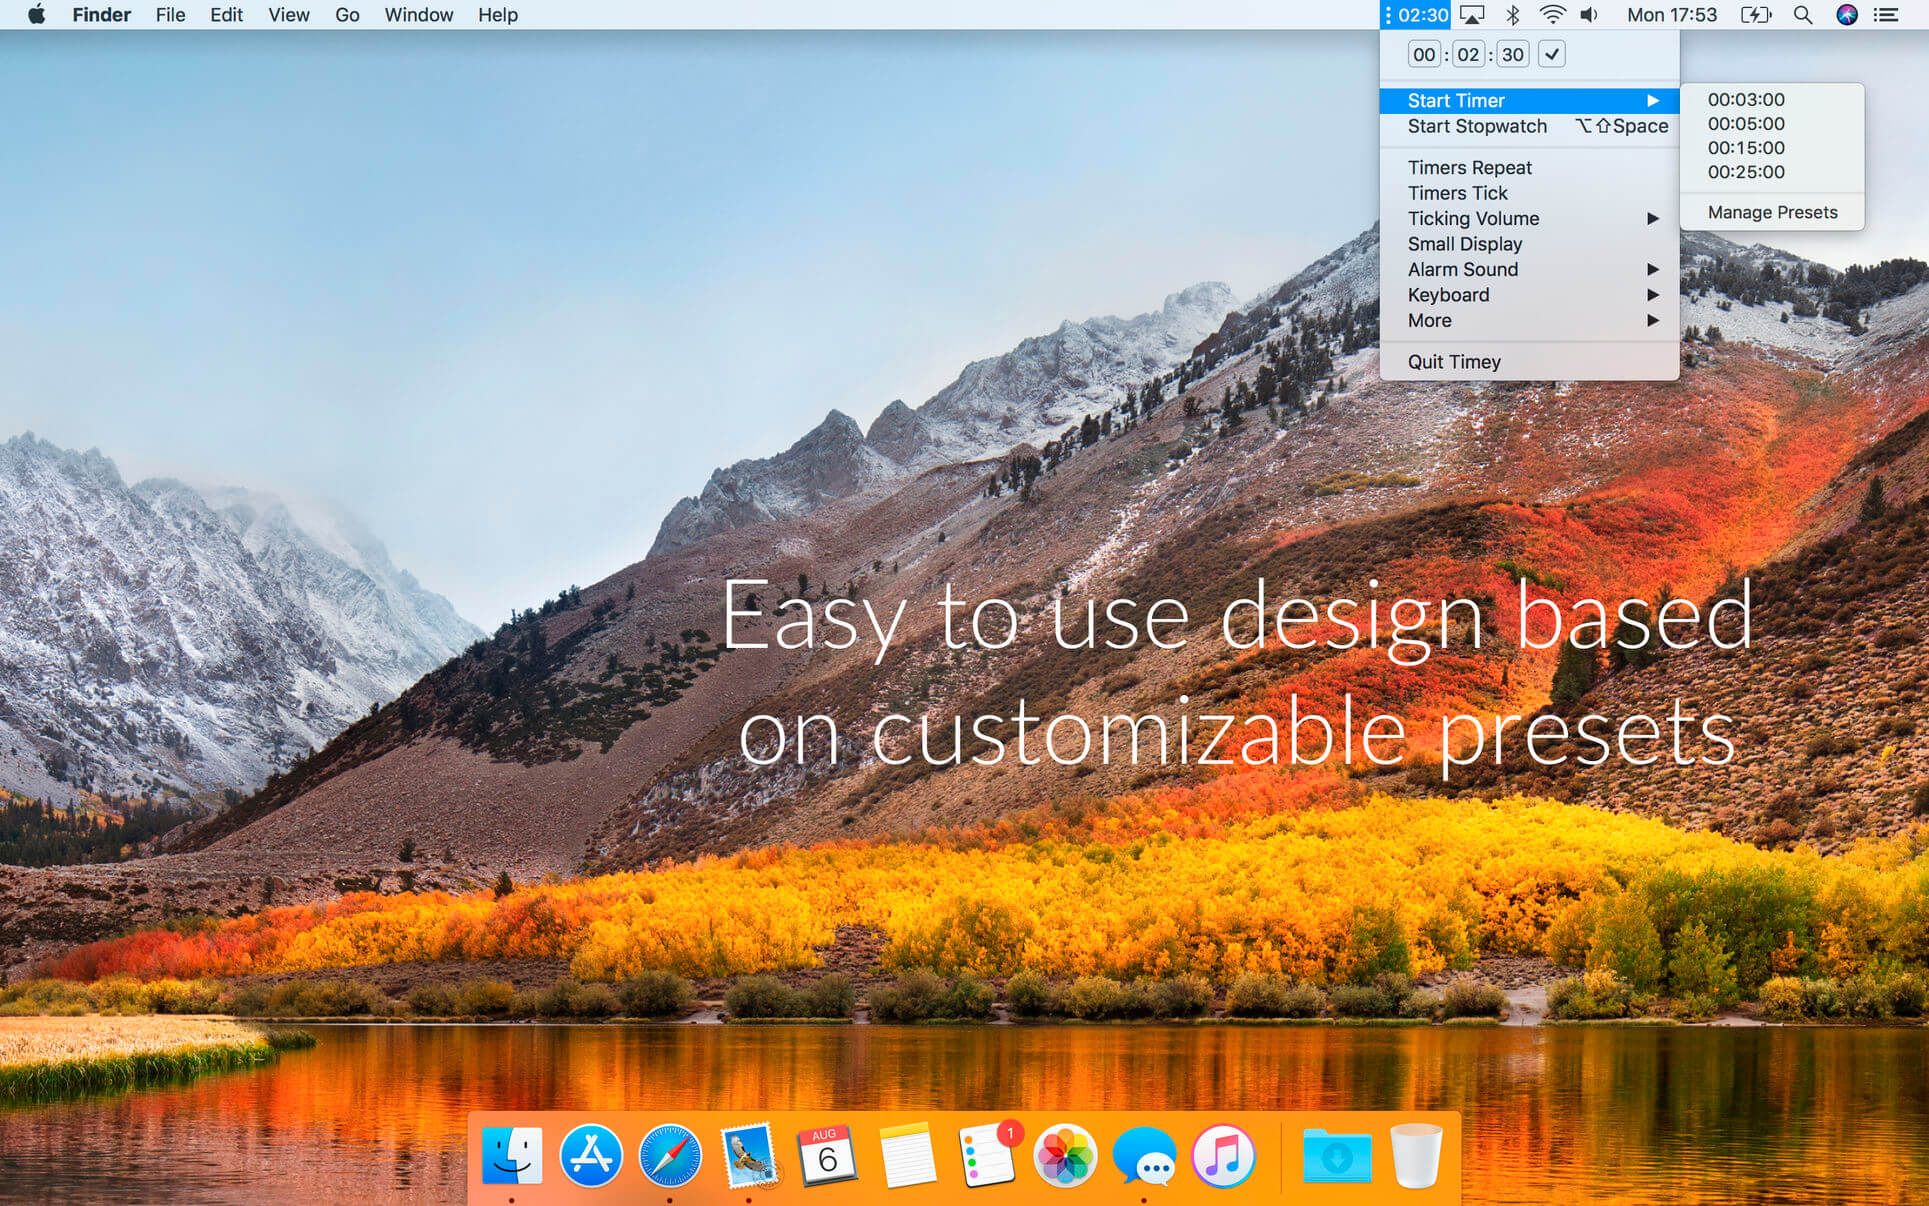
Task: Click the checkmark confirm button next to the timer fields
Action: pos(1551,54)
